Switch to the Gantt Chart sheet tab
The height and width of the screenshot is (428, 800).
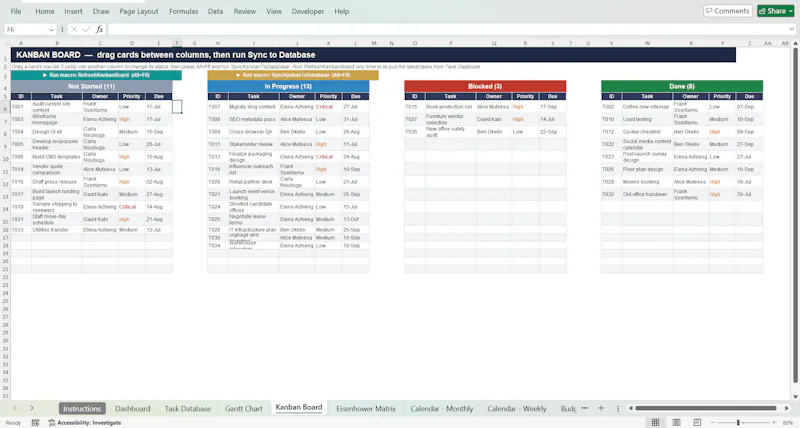[x=244, y=409]
